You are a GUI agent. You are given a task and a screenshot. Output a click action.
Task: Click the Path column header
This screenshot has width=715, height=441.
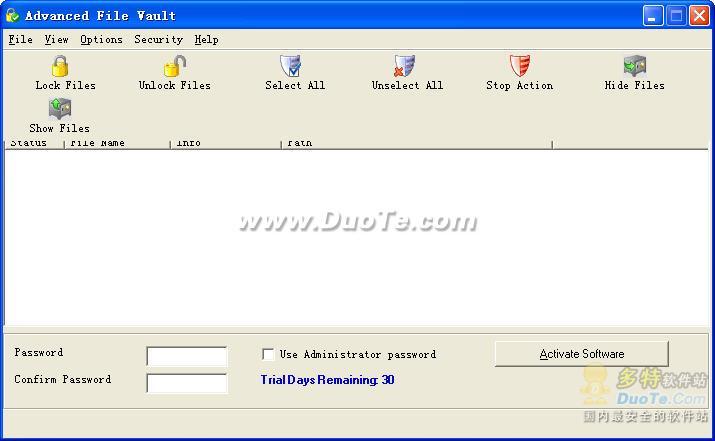(x=415, y=144)
